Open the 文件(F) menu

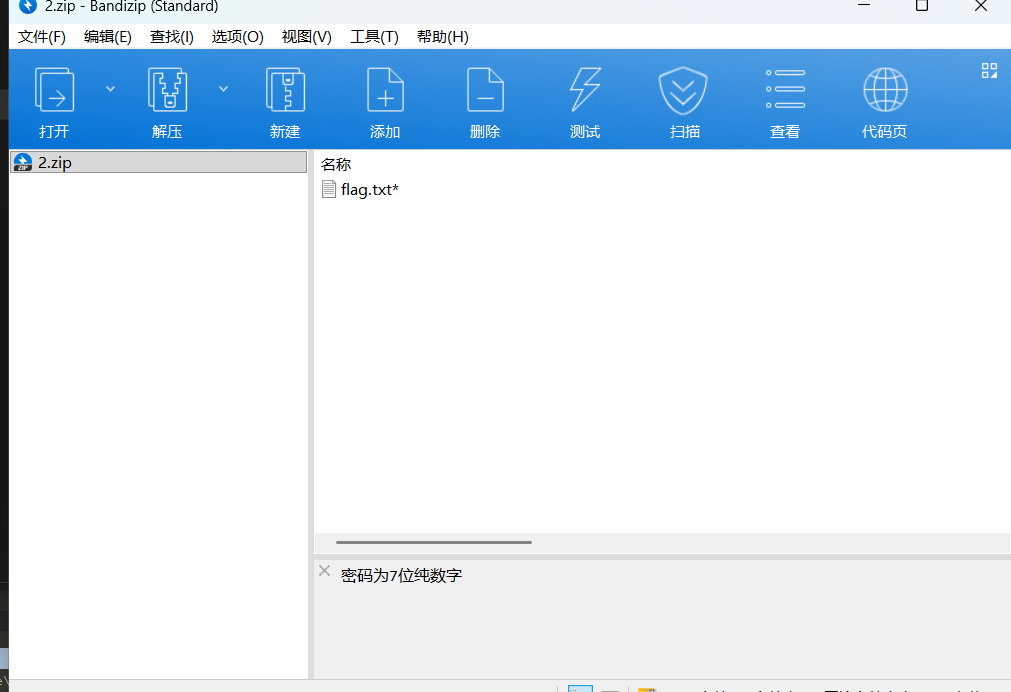tap(42, 37)
